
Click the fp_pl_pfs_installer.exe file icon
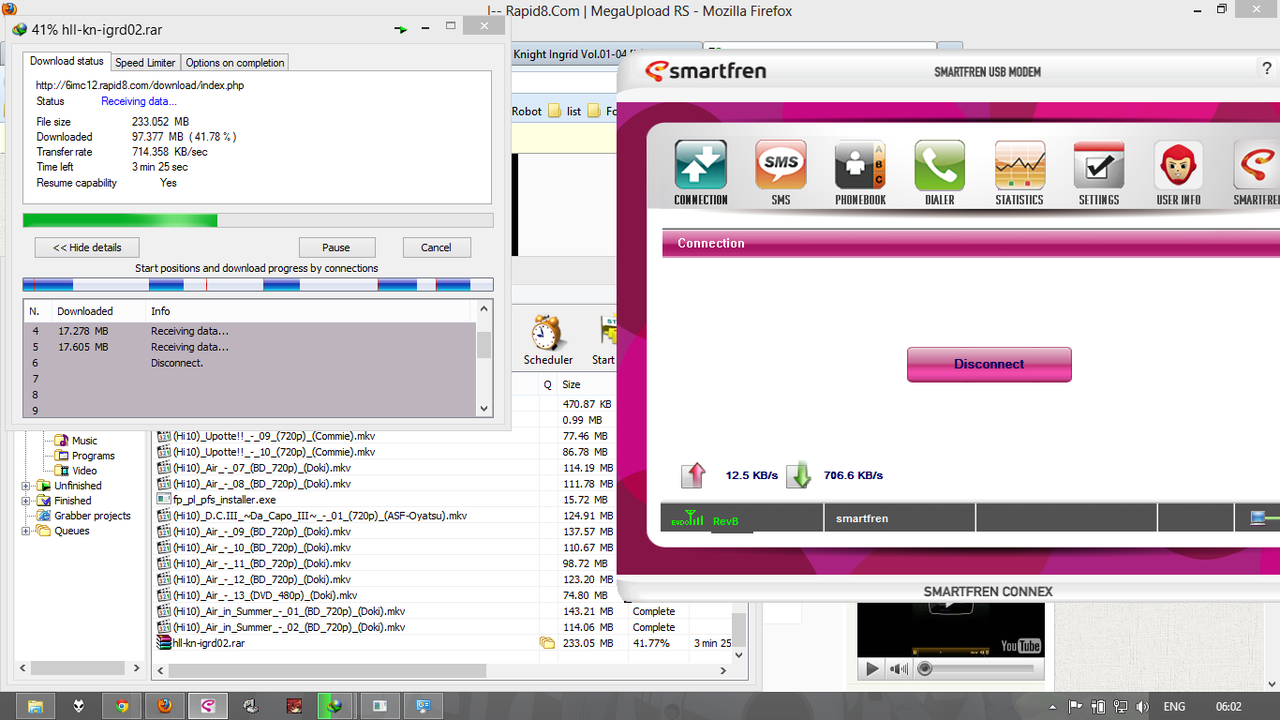click(164, 499)
